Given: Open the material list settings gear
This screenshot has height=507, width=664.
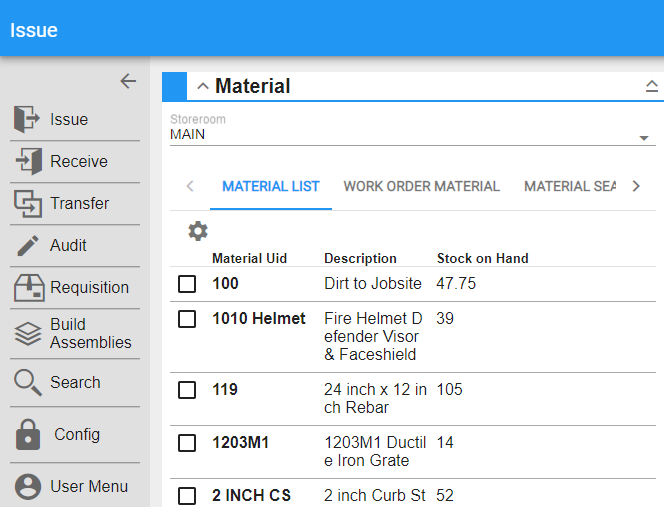Looking at the screenshot, I should point(198,231).
